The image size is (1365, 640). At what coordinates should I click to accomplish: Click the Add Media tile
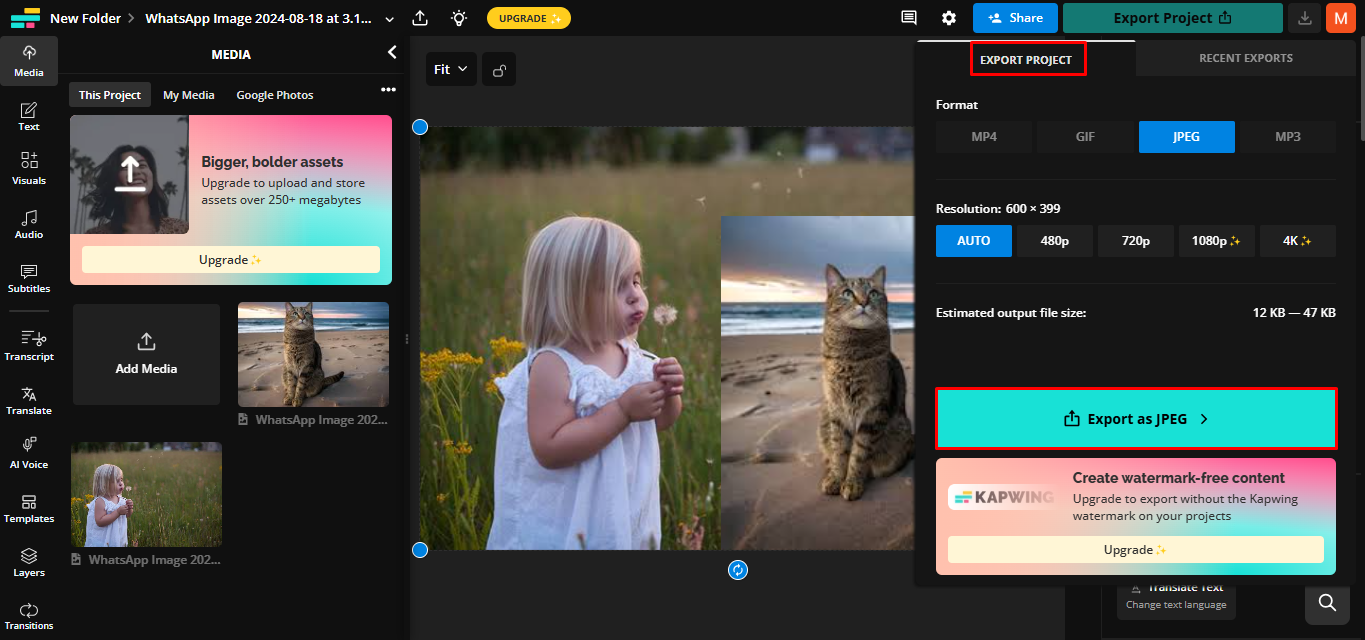point(146,354)
